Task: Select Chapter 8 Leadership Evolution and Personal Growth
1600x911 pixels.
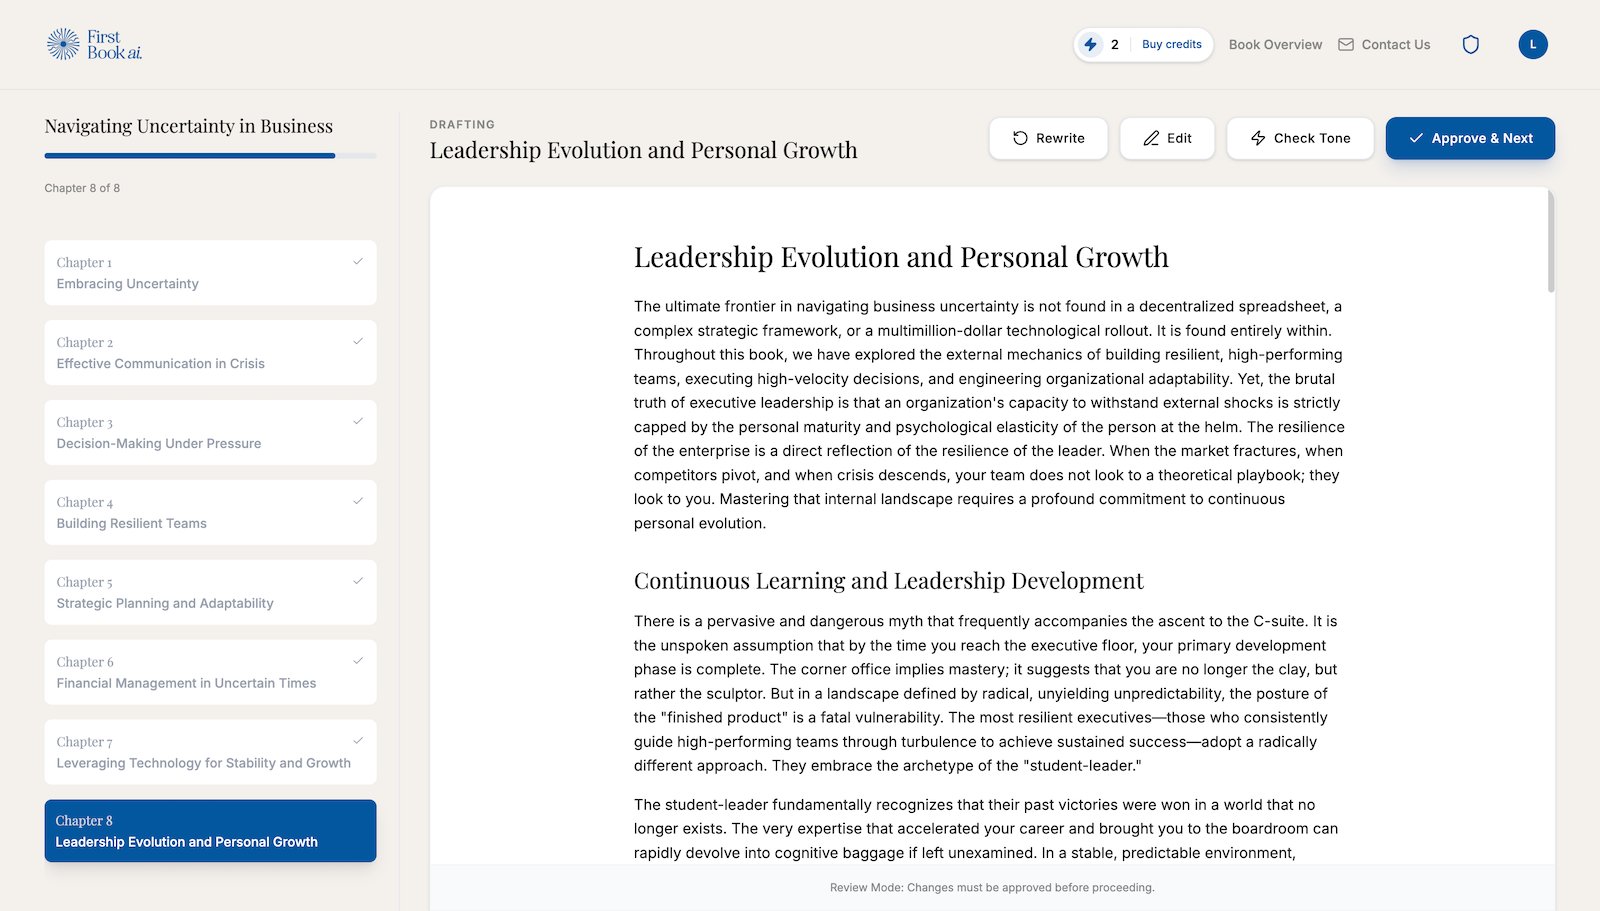Action: point(210,831)
